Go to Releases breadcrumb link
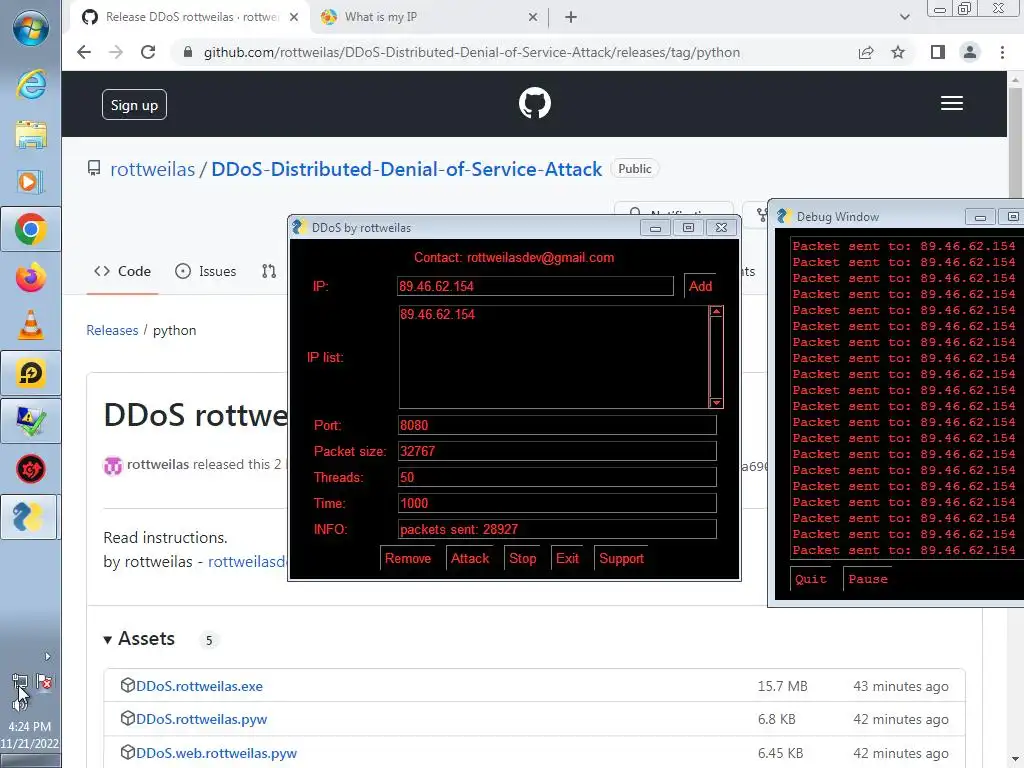 [x=112, y=330]
